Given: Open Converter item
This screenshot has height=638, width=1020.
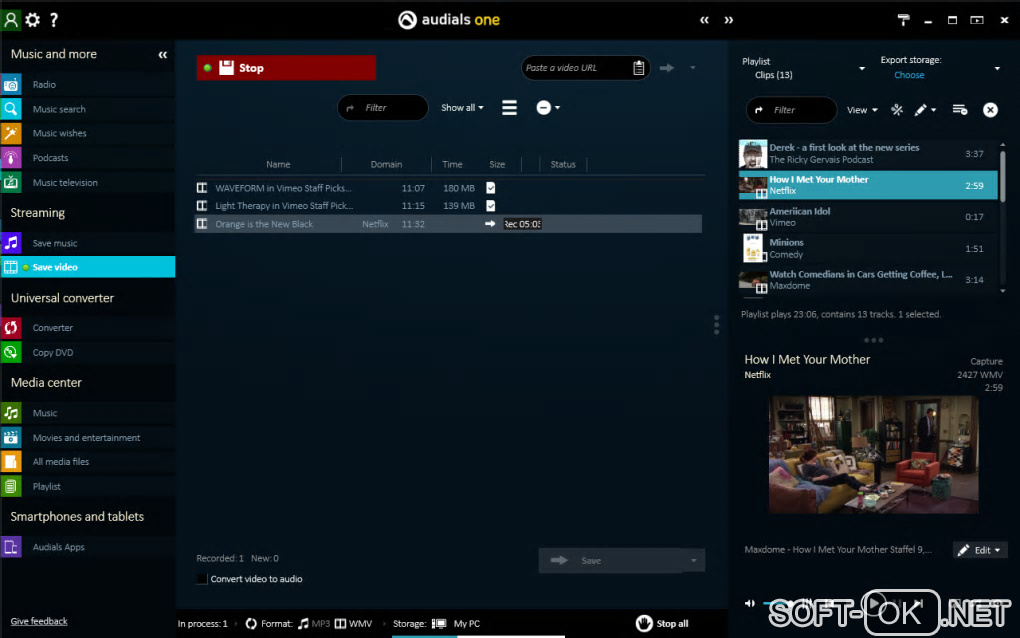Looking at the screenshot, I should pos(53,328).
